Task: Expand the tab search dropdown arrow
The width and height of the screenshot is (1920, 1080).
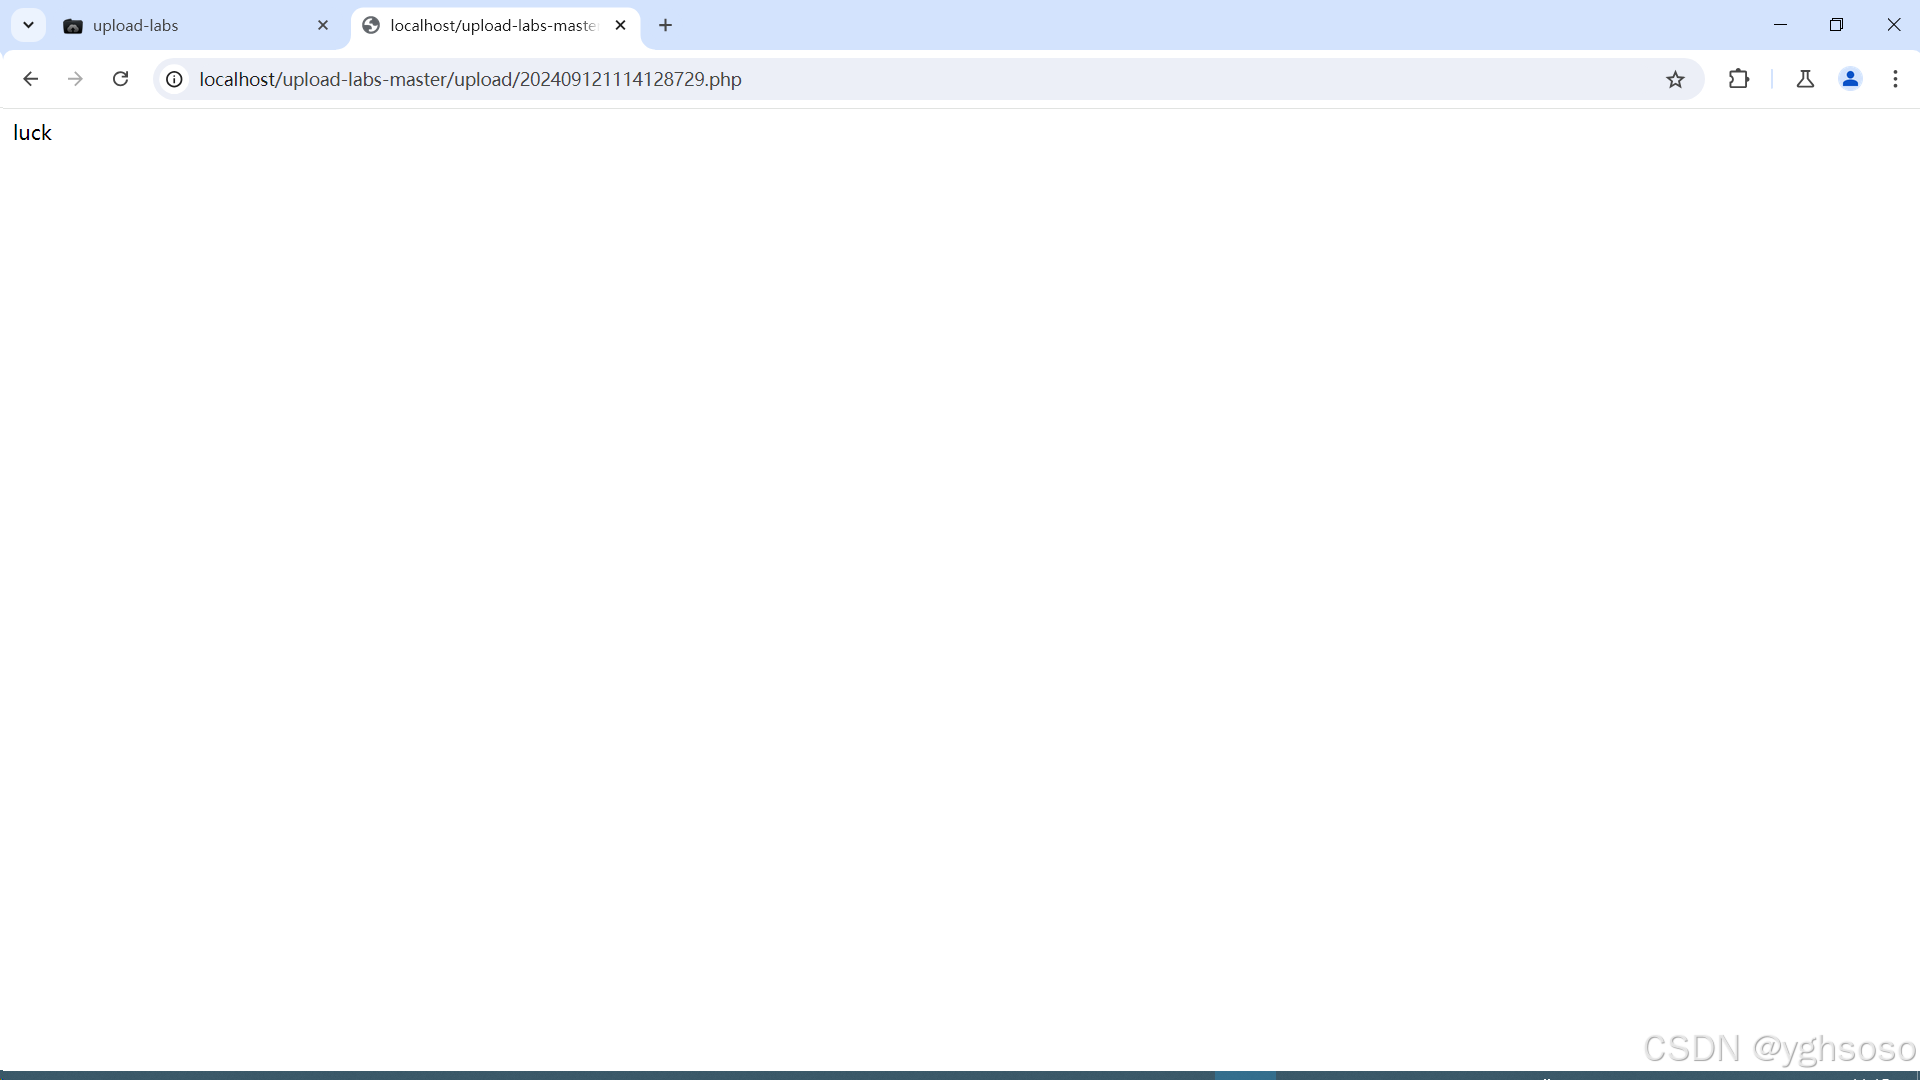Action: click(x=28, y=25)
